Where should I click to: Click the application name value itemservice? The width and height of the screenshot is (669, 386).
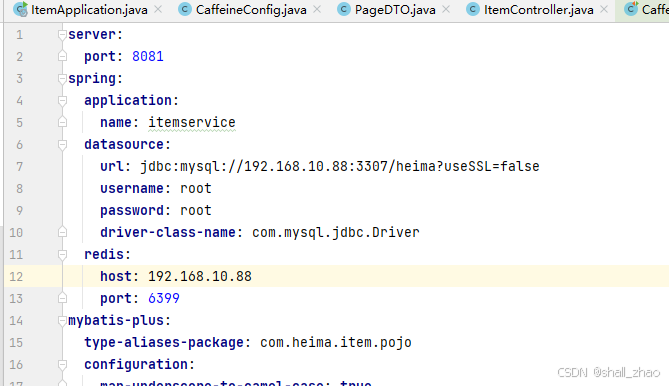coord(192,122)
